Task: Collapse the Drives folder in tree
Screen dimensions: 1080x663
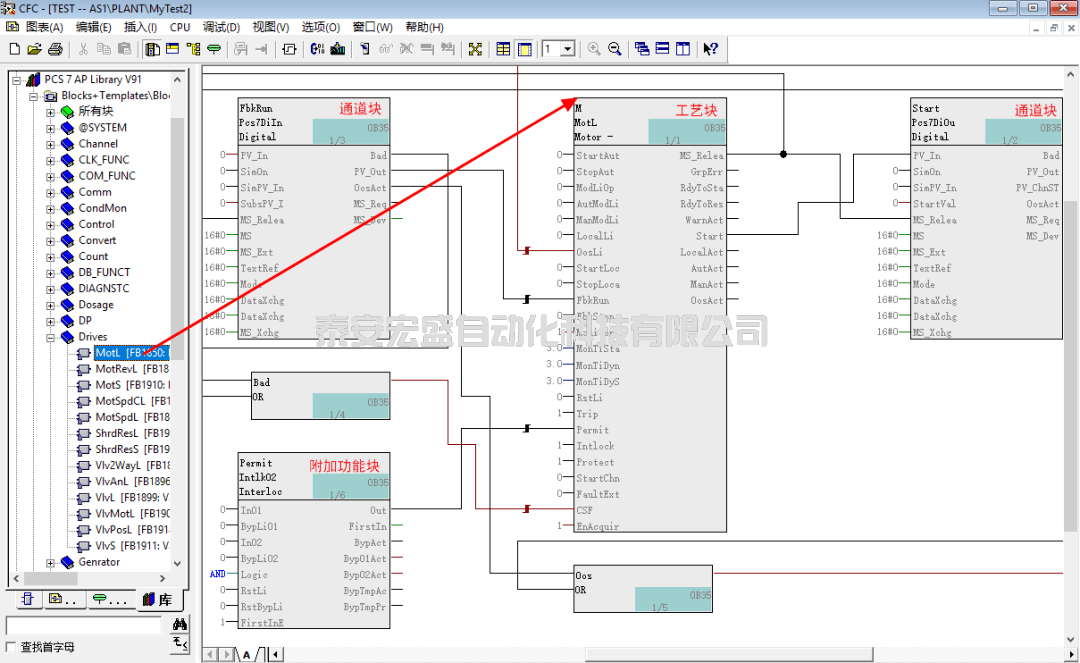Action: click(x=50, y=337)
